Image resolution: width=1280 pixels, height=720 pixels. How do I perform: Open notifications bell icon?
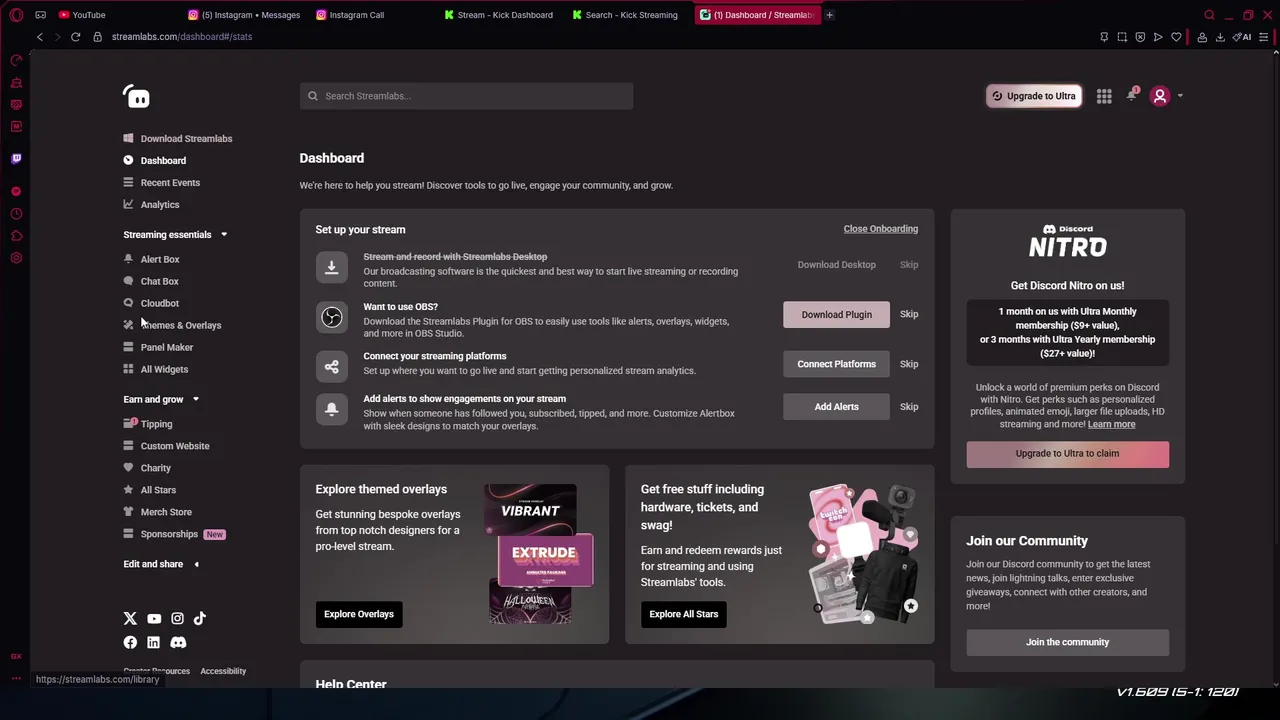tap(1131, 95)
